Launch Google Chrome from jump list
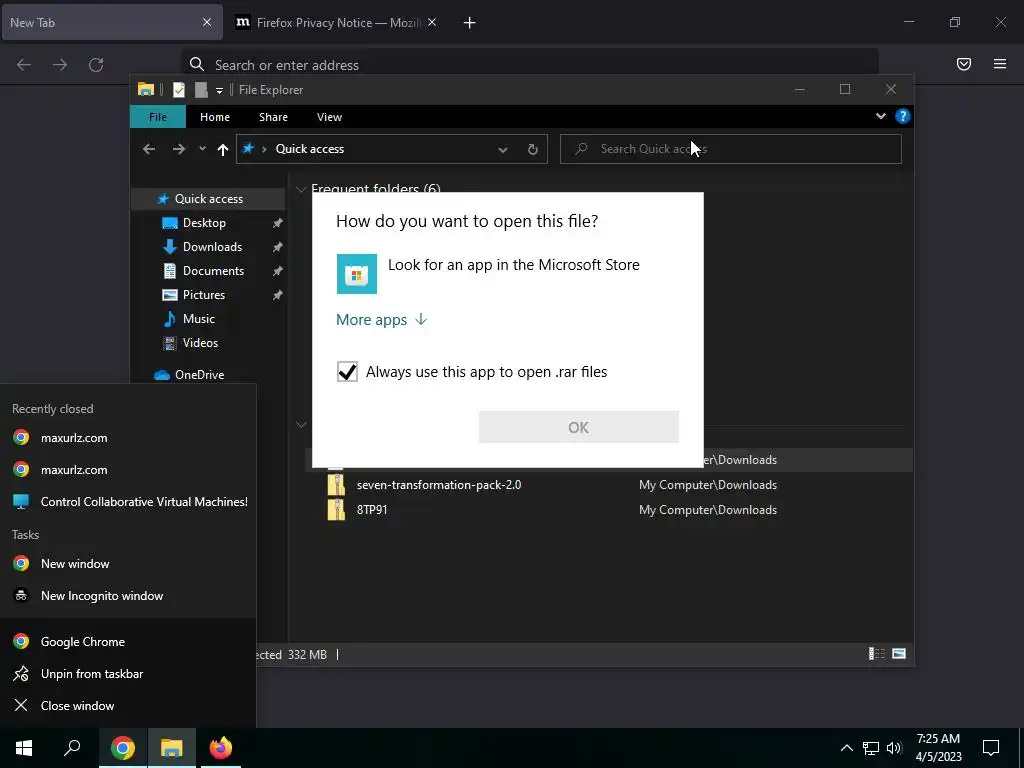1024x768 pixels. [128, 641]
